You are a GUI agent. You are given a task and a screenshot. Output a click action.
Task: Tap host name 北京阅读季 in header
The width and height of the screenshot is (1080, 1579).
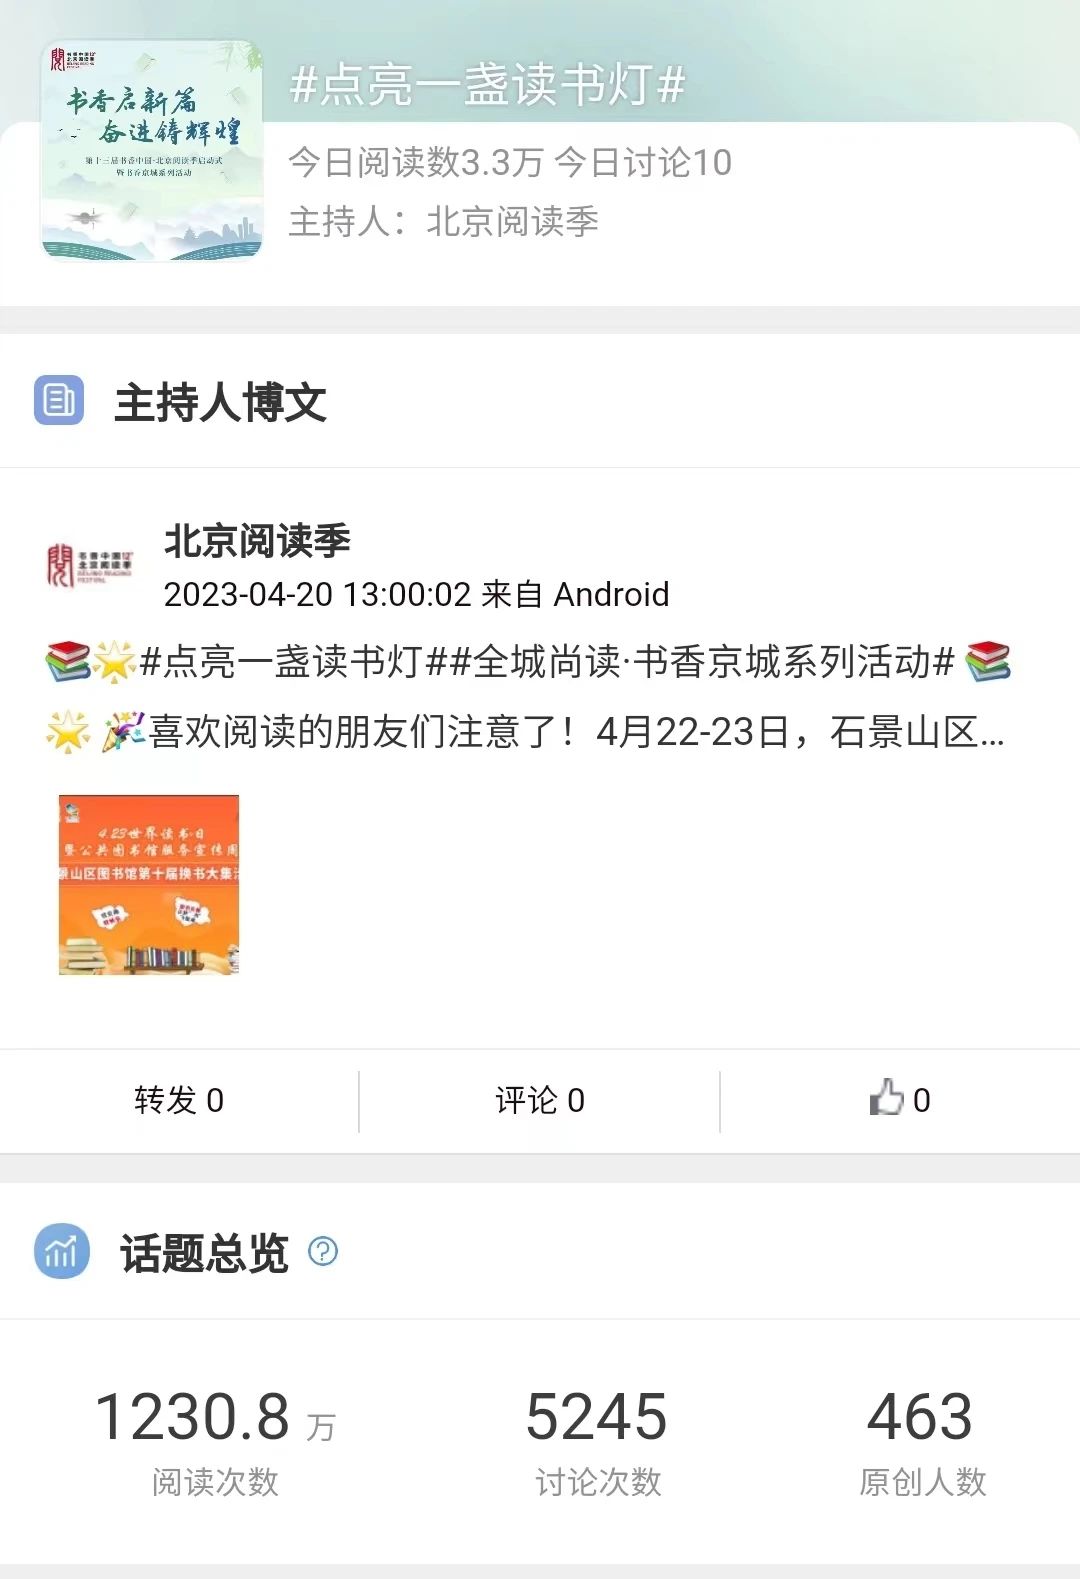click(x=512, y=221)
